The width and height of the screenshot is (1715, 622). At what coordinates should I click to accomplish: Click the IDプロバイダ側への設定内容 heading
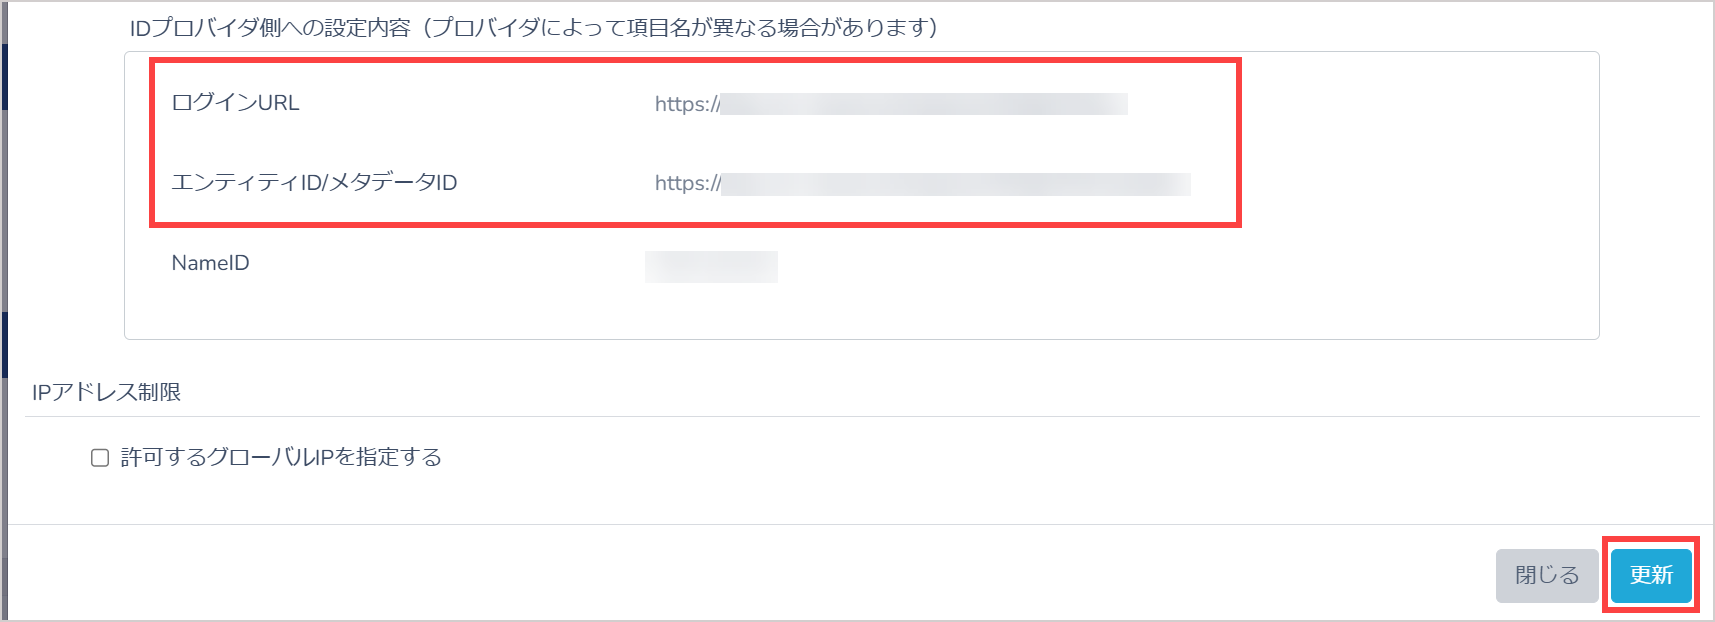[x=270, y=28]
